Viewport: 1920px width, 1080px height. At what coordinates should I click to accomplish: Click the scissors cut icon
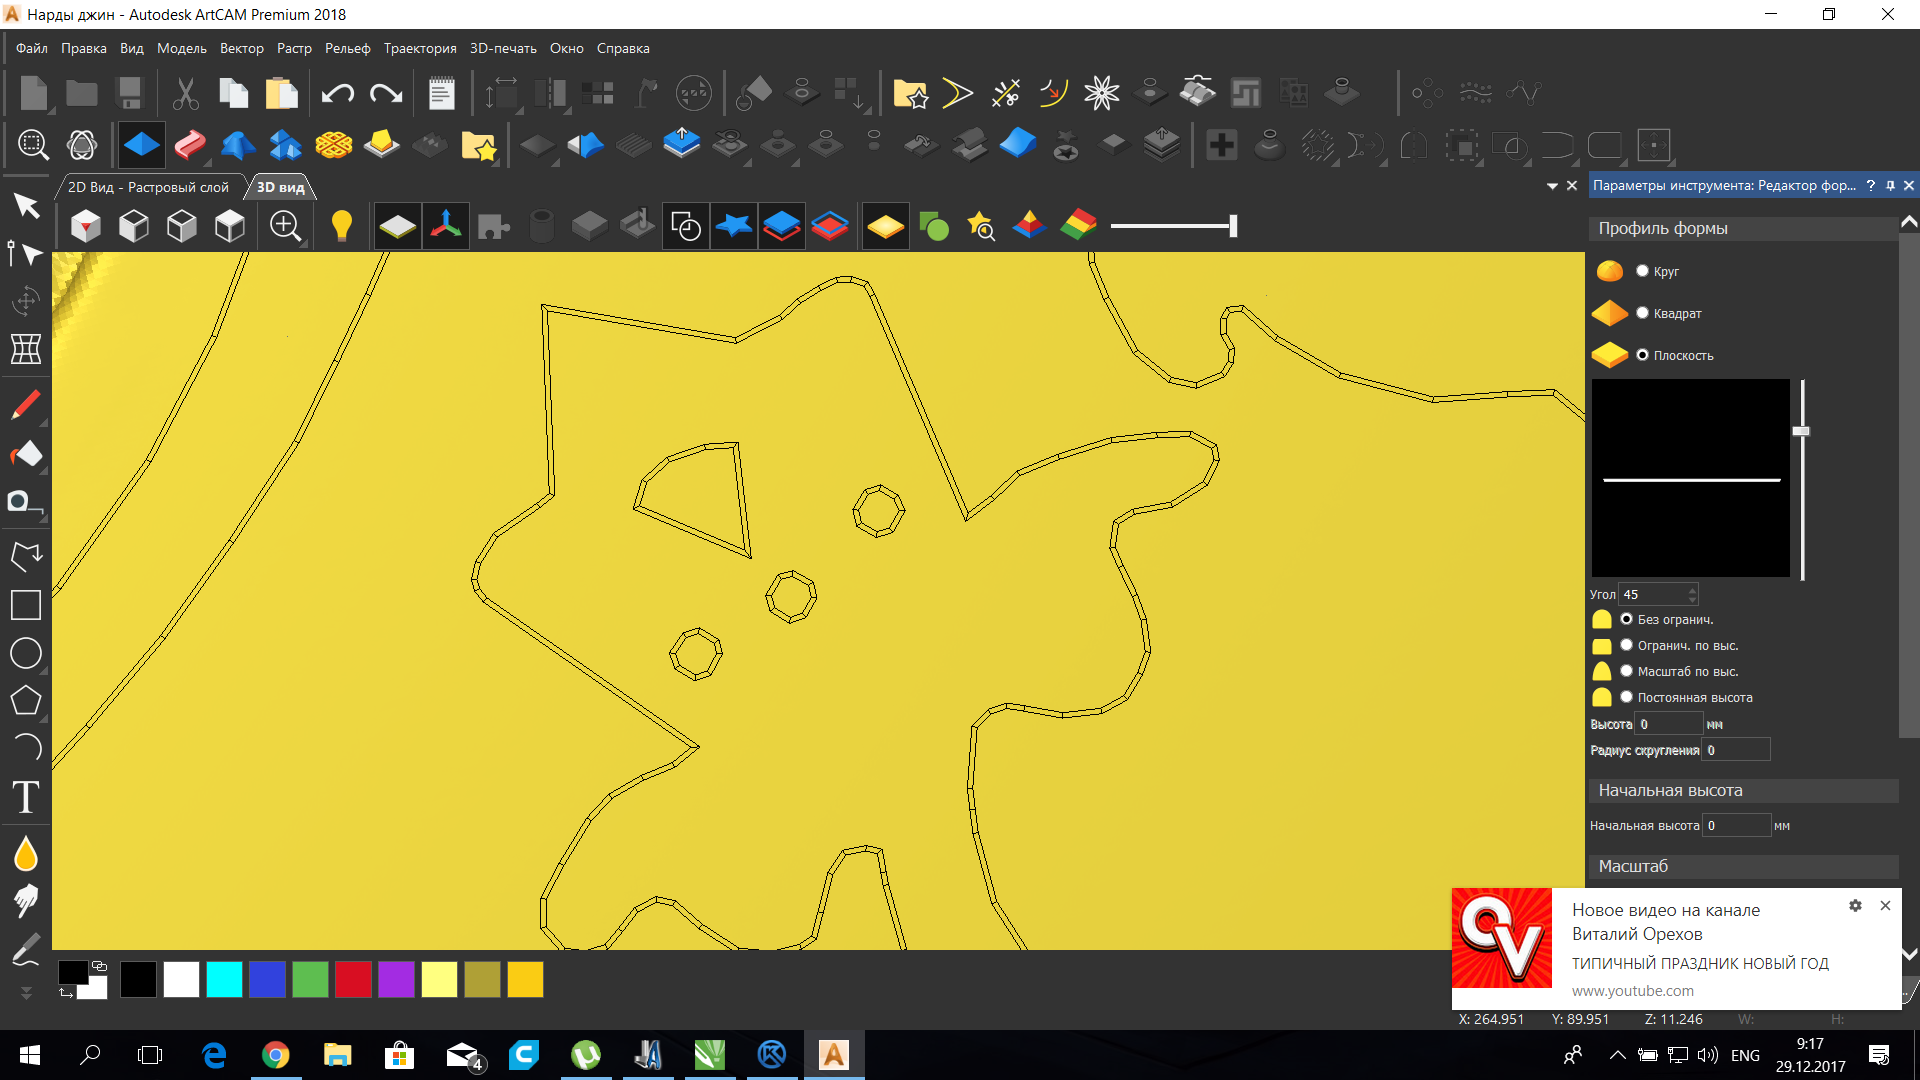click(185, 94)
